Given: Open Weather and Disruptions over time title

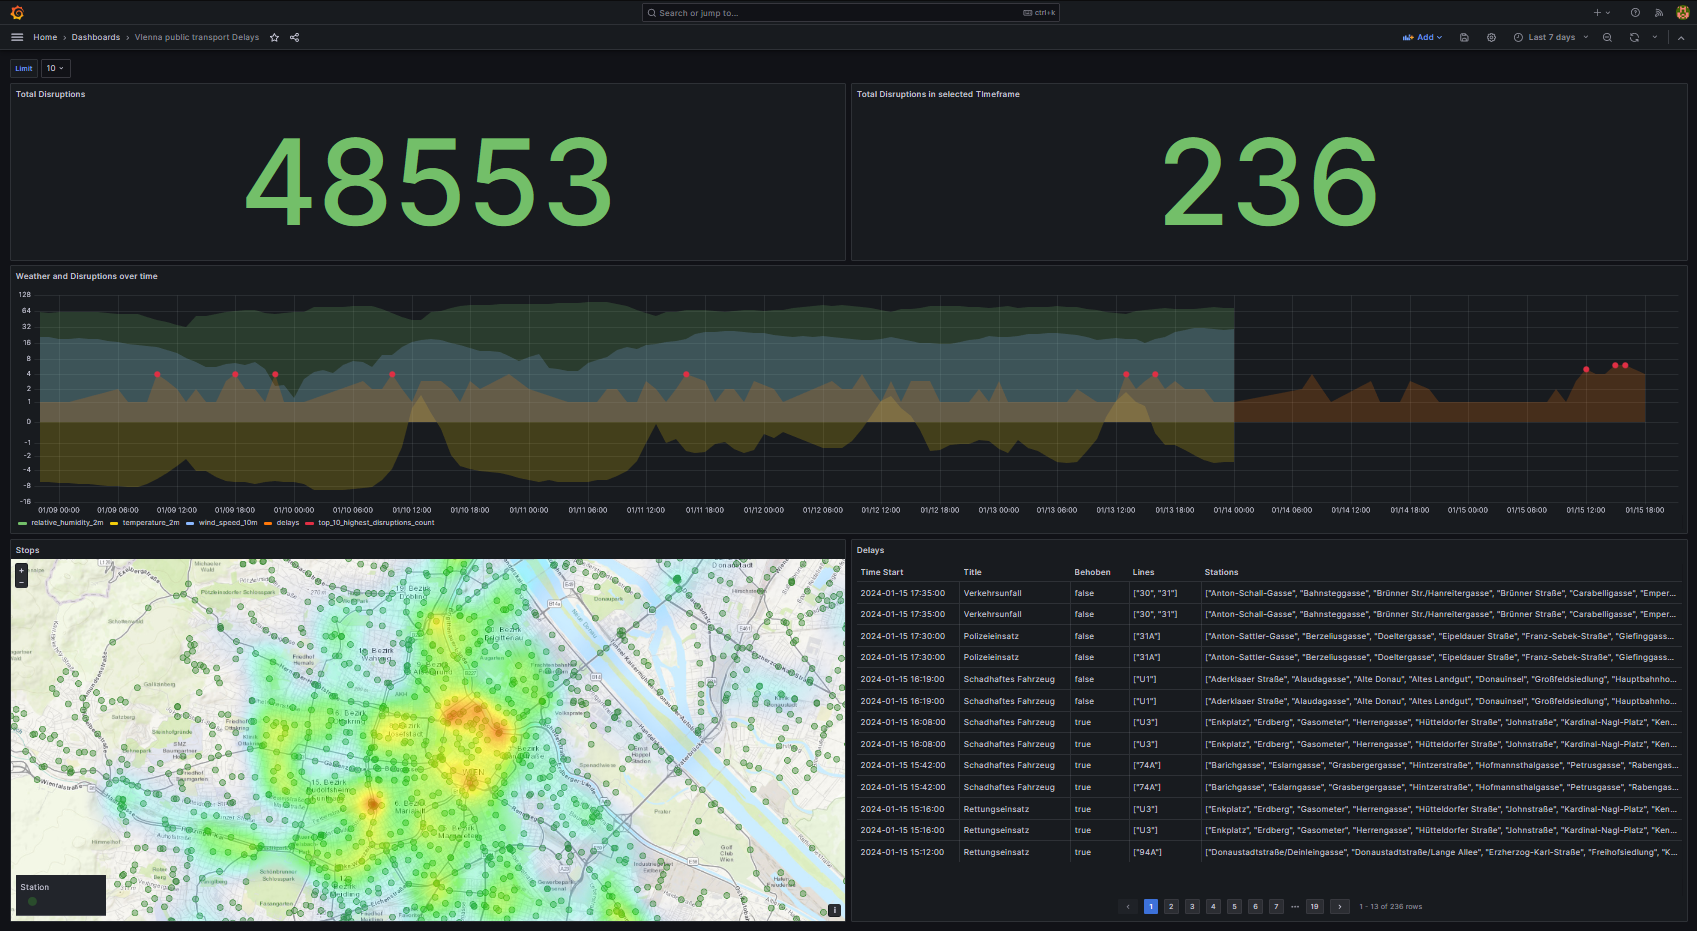Looking at the screenshot, I should (86, 276).
